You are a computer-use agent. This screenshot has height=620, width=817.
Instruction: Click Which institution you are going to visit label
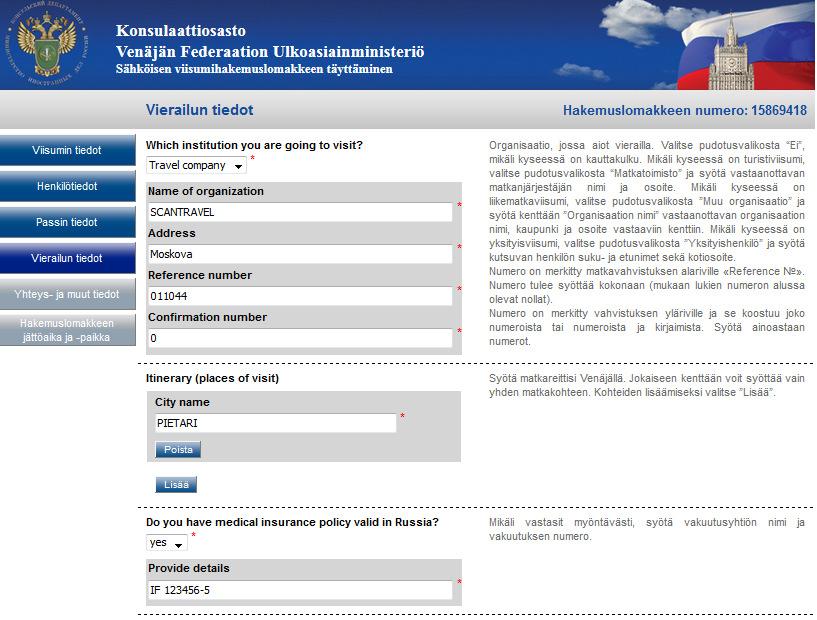click(x=254, y=145)
